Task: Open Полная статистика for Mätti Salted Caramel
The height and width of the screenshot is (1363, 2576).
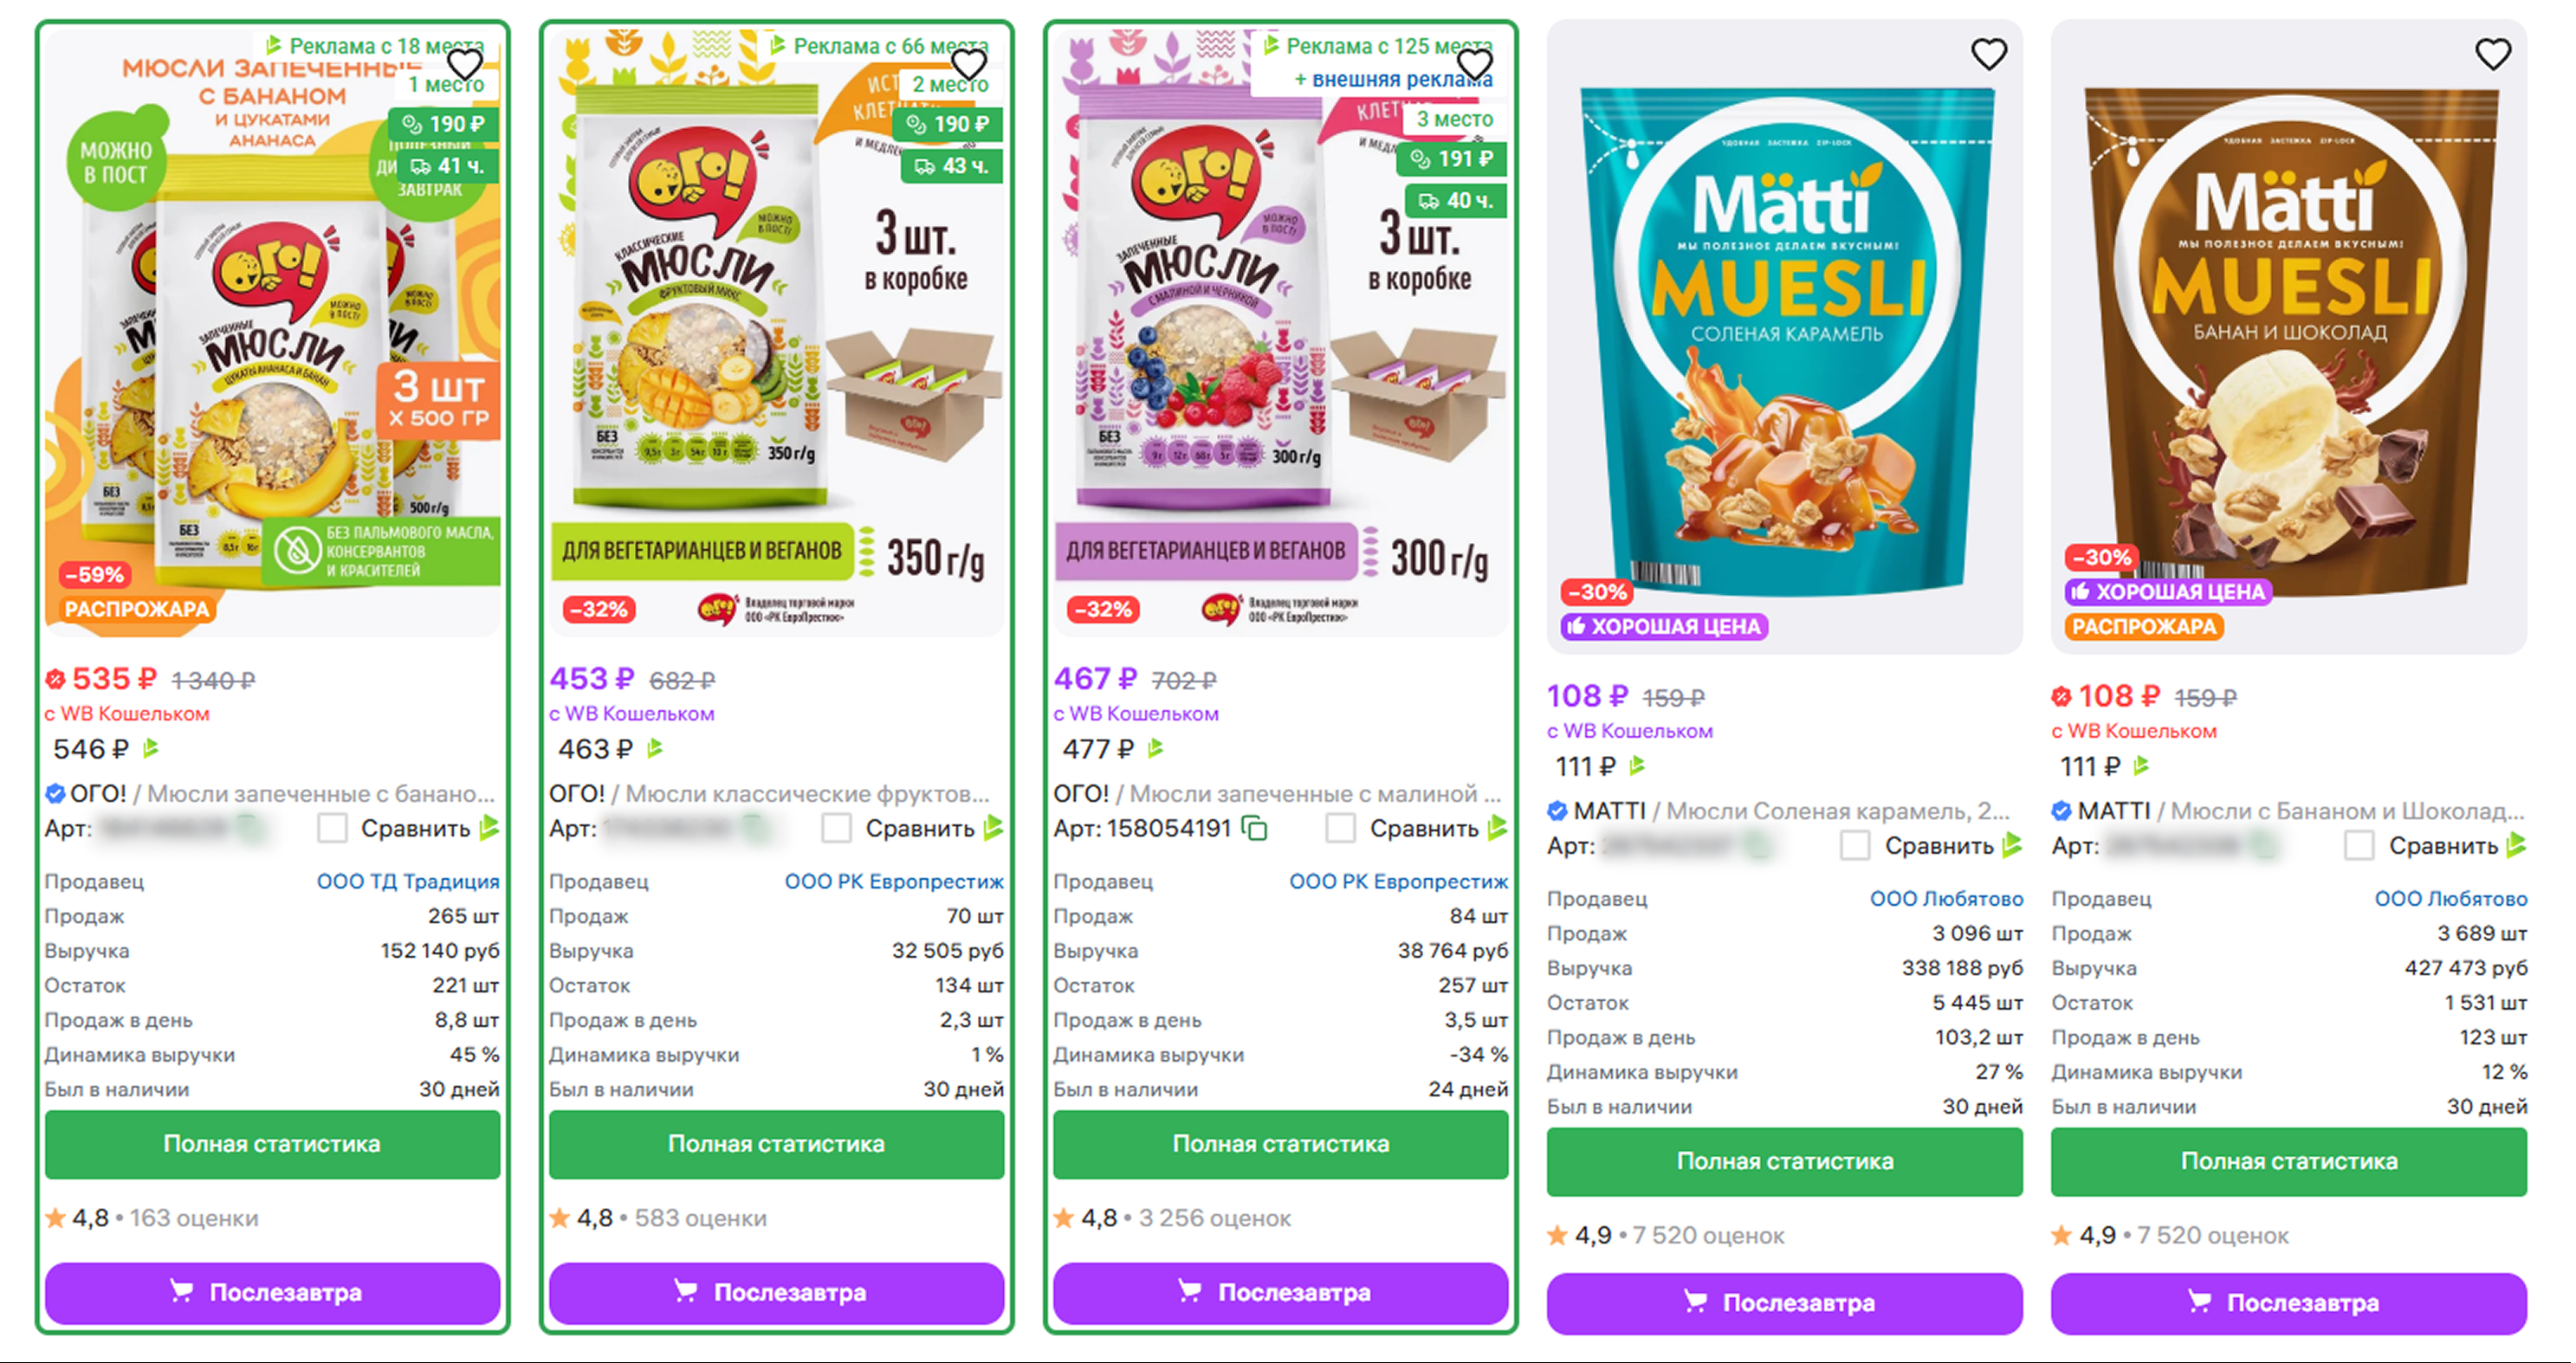Action: tap(1785, 1161)
